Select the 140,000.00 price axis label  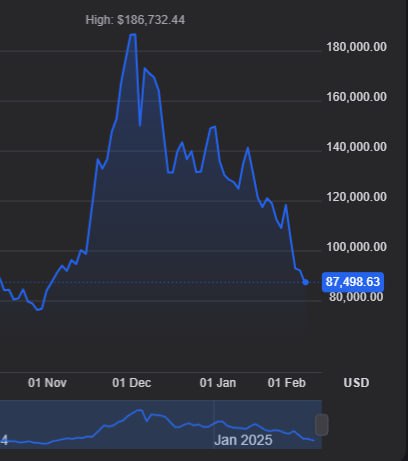pyautogui.click(x=356, y=147)
